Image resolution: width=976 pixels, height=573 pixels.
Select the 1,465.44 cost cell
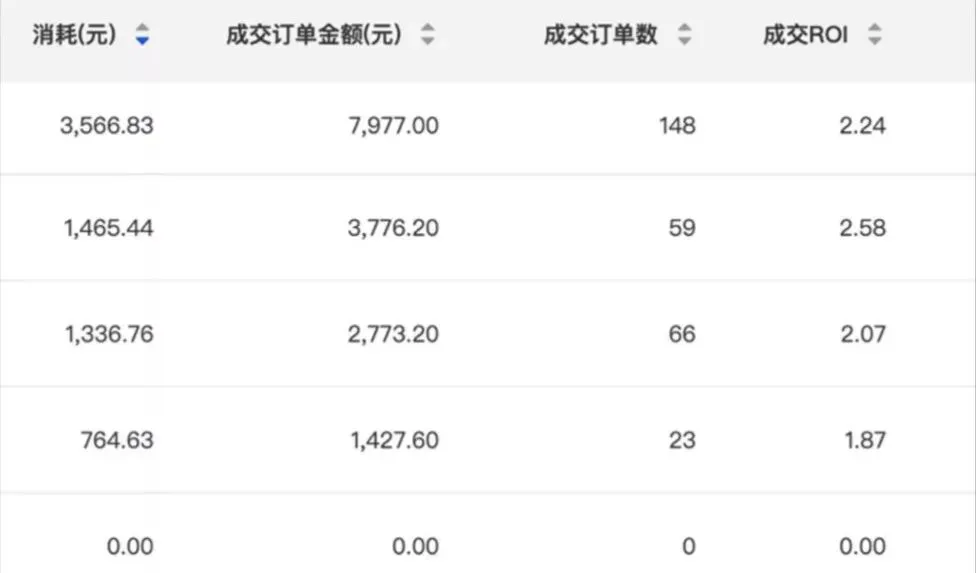coord(107,228)
